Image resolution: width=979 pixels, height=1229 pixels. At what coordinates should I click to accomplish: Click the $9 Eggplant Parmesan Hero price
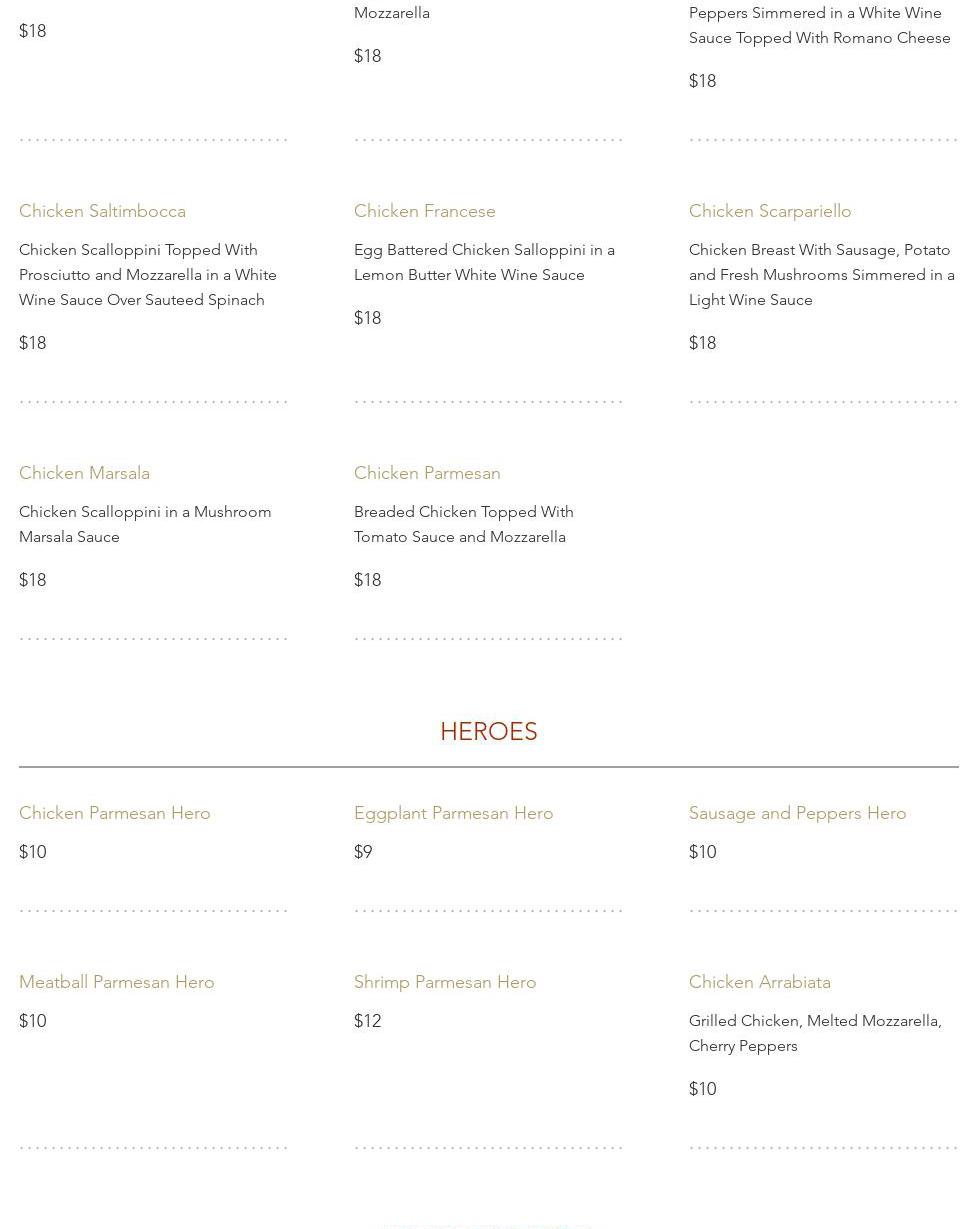[363, 852]
